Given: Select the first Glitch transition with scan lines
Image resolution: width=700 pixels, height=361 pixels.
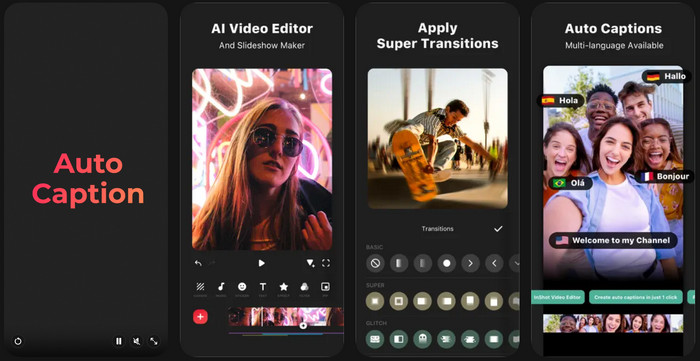Looking at the screenshot, I should (x=375, y=340).
